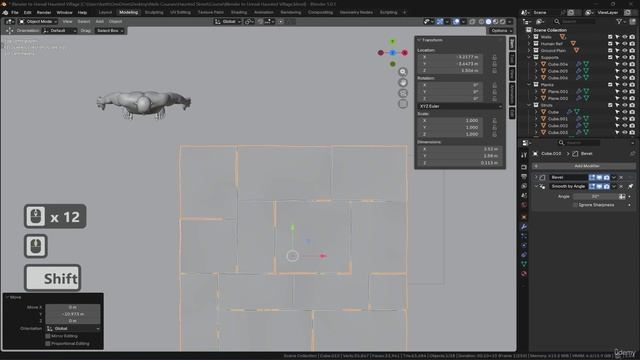Image resolution: width=640 pixels, height=360 pixels.
Task: Click the Move Y value field
Action: [73, 314]
